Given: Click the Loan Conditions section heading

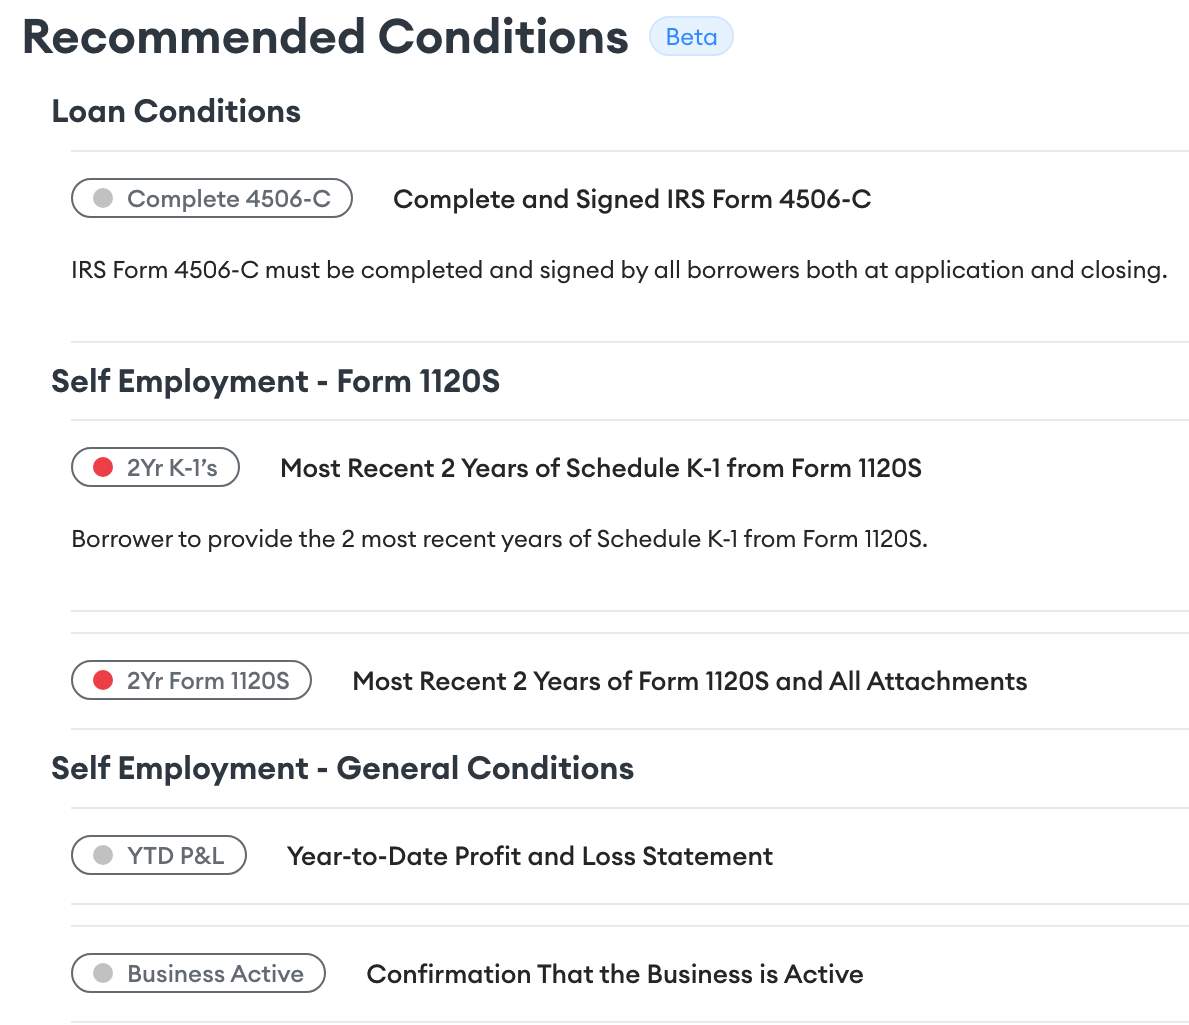Looking at the screenshot, I should coord(176,111).
